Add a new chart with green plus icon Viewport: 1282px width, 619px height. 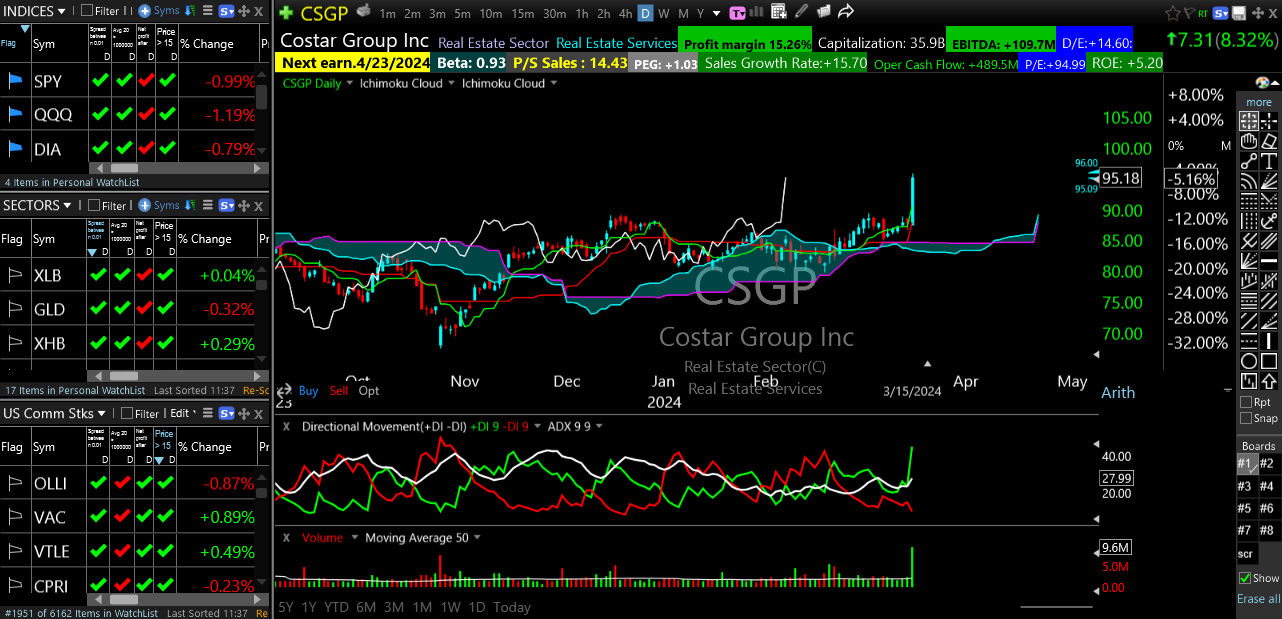pyautogui.click(x=286, y=13)
